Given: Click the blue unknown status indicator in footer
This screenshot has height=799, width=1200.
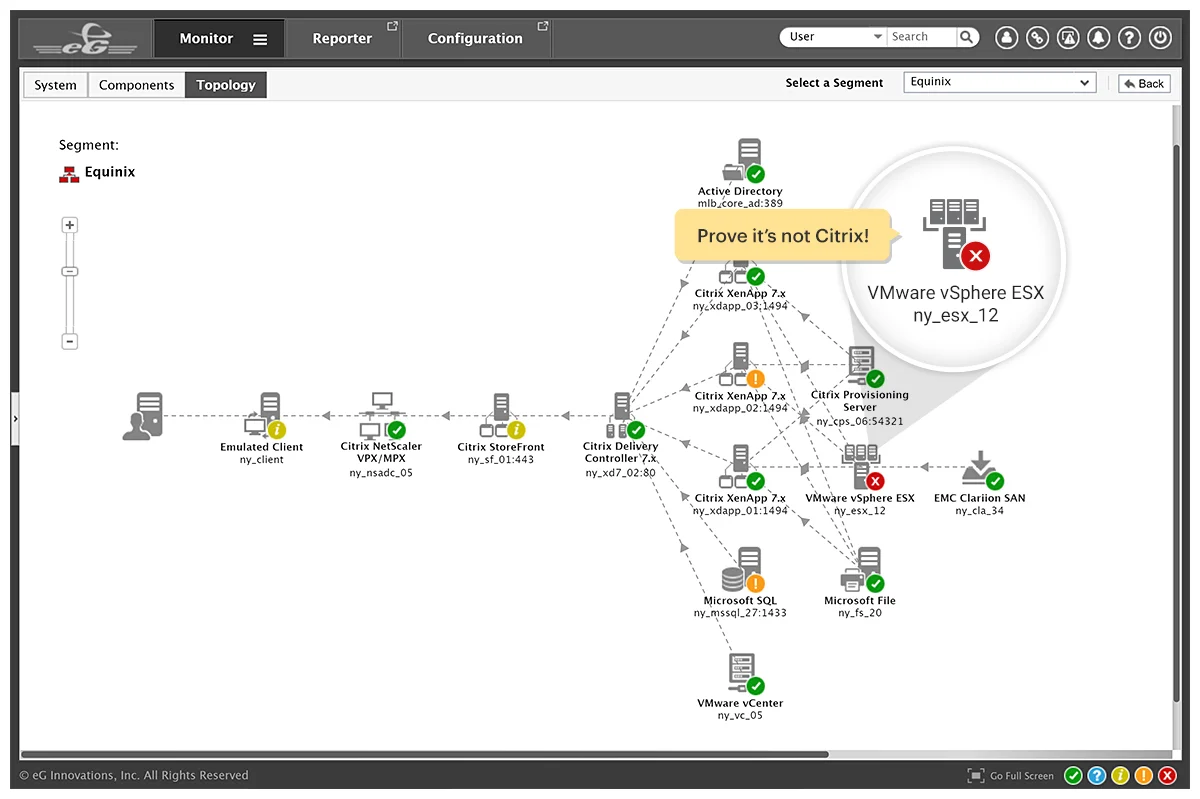Looking at the screenshot, I should click(1096, 775).
